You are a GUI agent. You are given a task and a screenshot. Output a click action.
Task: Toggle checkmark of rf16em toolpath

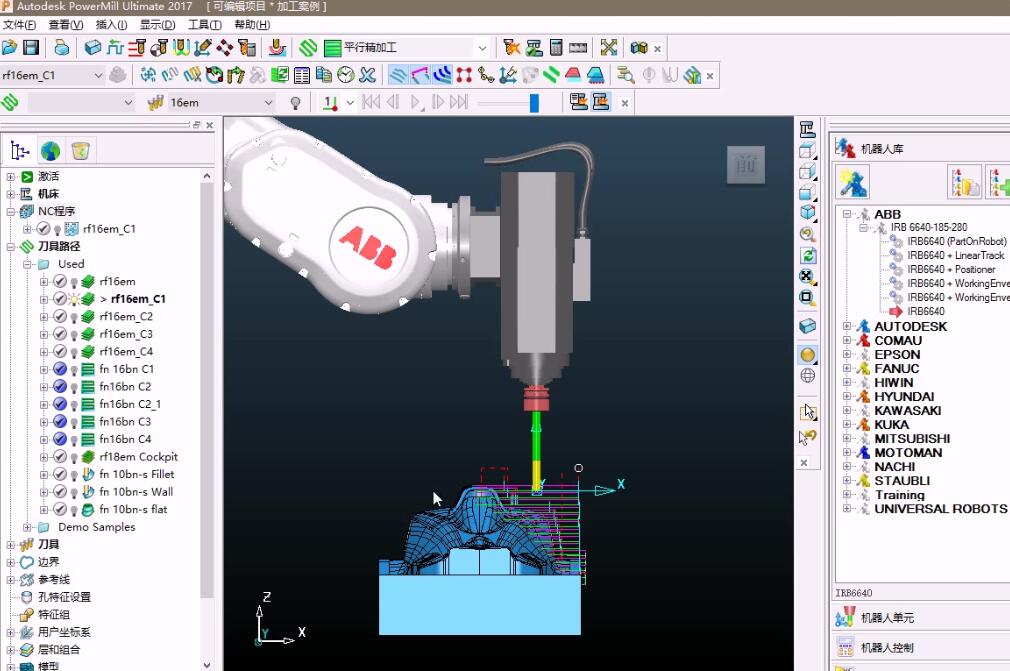tap(60, 281)
